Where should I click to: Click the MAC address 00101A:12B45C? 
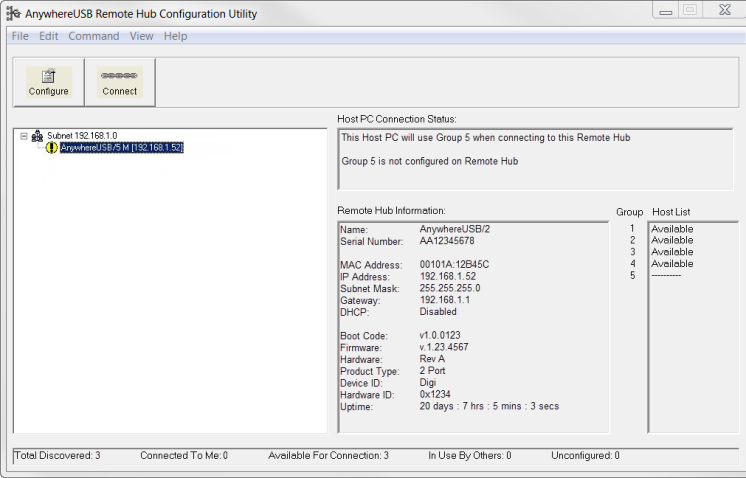(454, 264)
